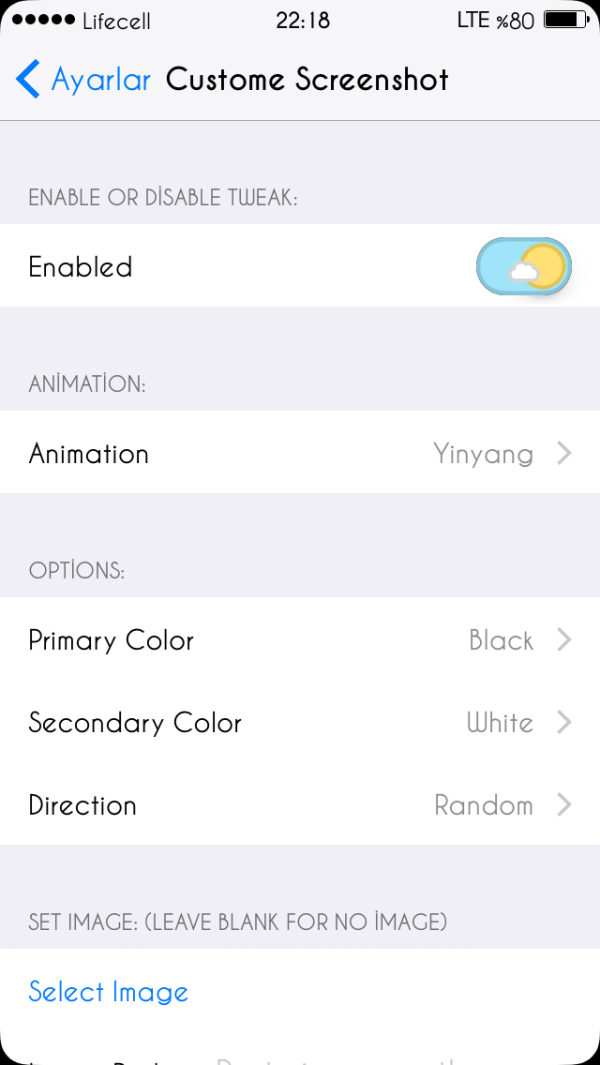Toggle the Enabled weather-style switch
The height and width of the screenshot is (1065, 600).
(524, 267)
